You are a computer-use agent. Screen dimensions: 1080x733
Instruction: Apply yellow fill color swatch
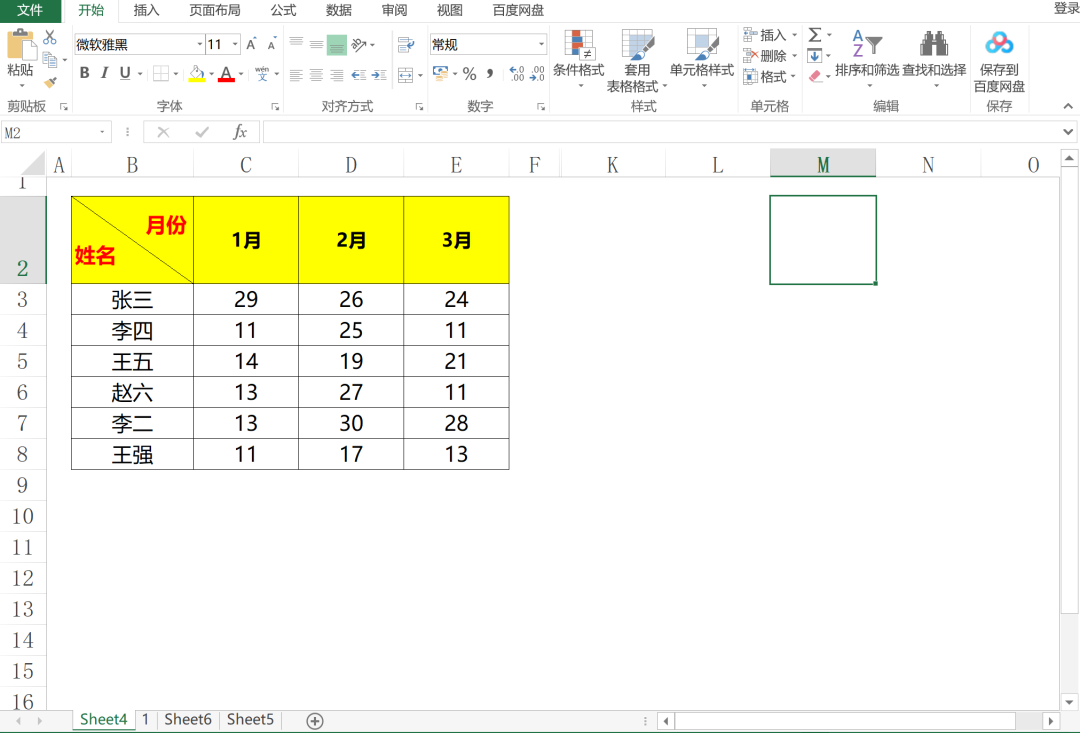[x=197, y=74]
